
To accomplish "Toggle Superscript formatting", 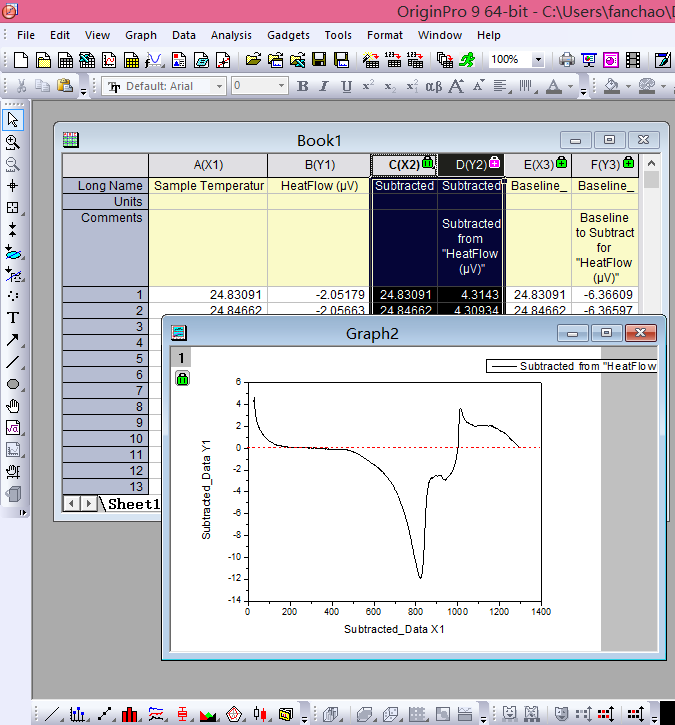I will pos(368,86).
